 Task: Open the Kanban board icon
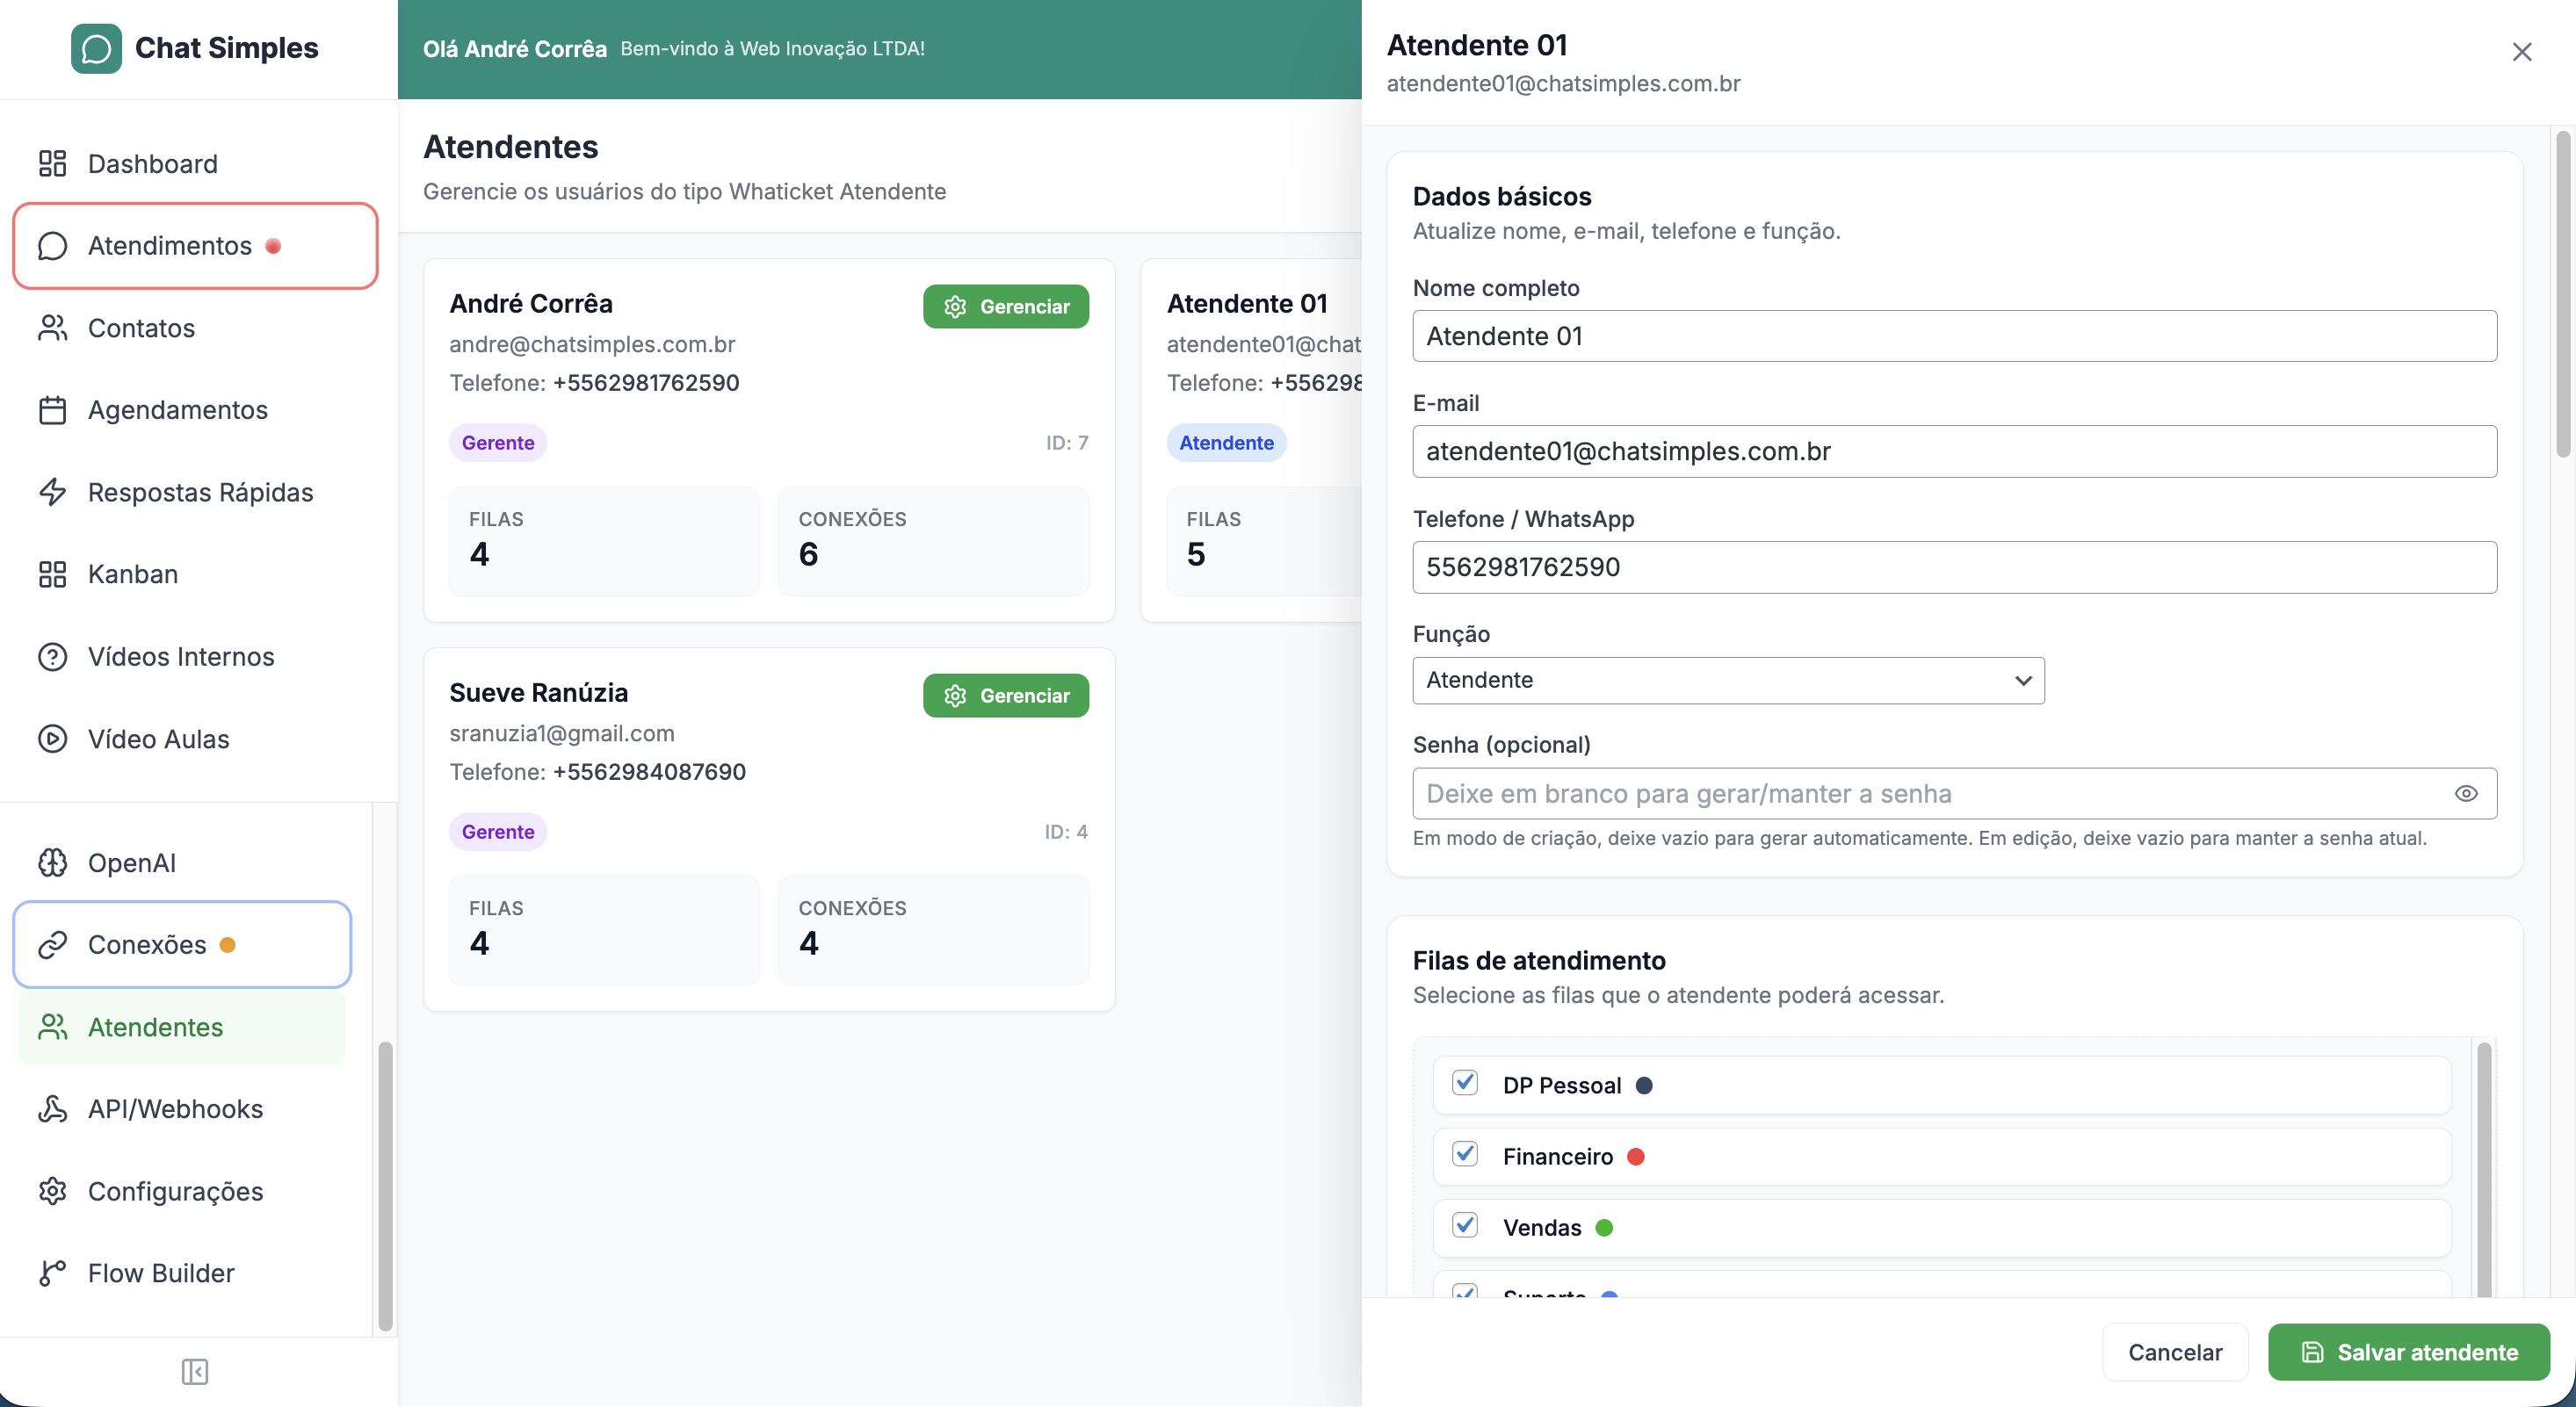[x=53, y=574]
